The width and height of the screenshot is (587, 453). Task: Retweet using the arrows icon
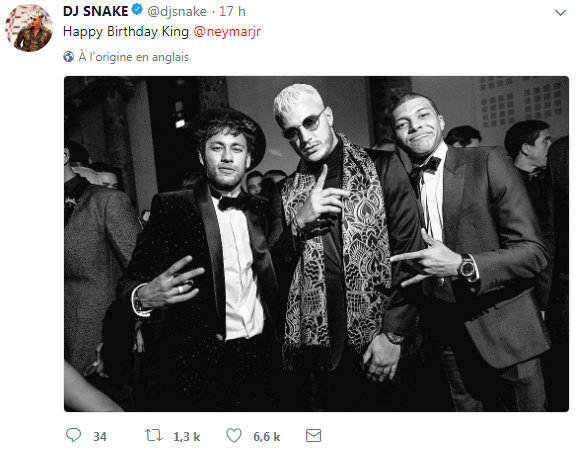click(153, 435)
